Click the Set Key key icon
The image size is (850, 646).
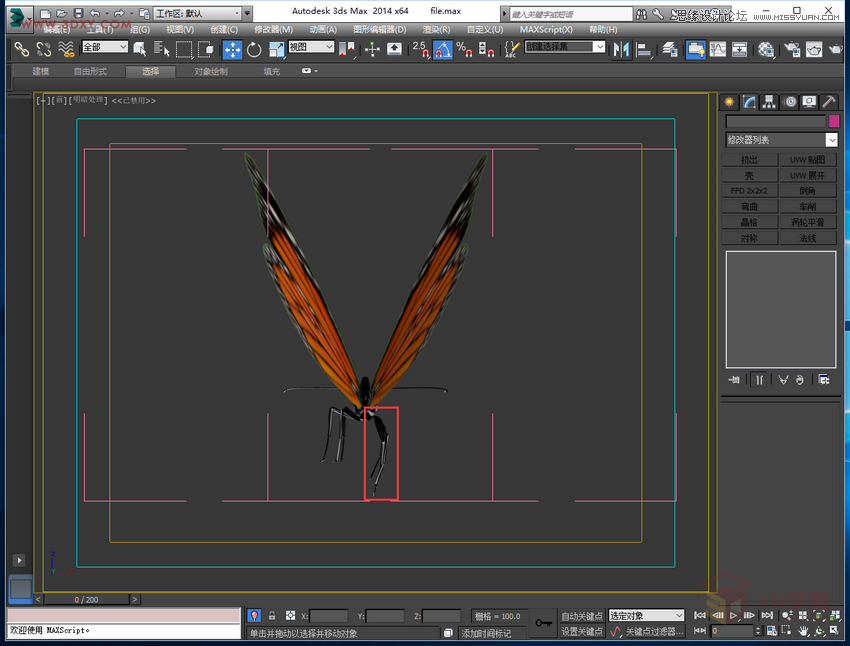[543, 623]
